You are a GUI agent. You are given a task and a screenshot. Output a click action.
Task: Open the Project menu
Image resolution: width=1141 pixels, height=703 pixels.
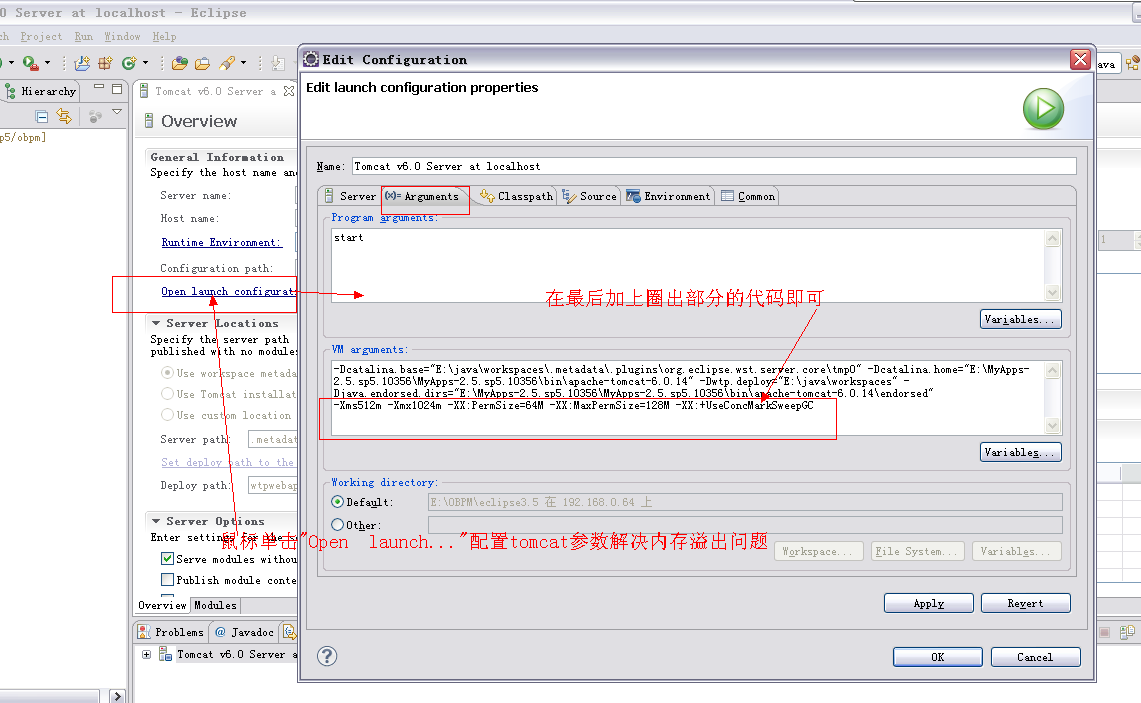41,36
